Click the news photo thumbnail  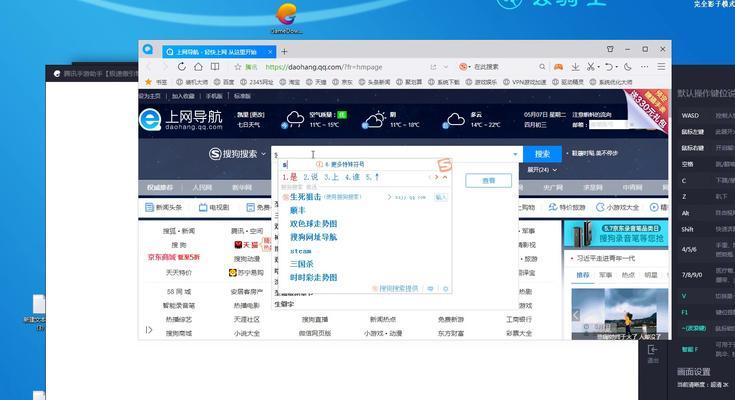(620, 314)
